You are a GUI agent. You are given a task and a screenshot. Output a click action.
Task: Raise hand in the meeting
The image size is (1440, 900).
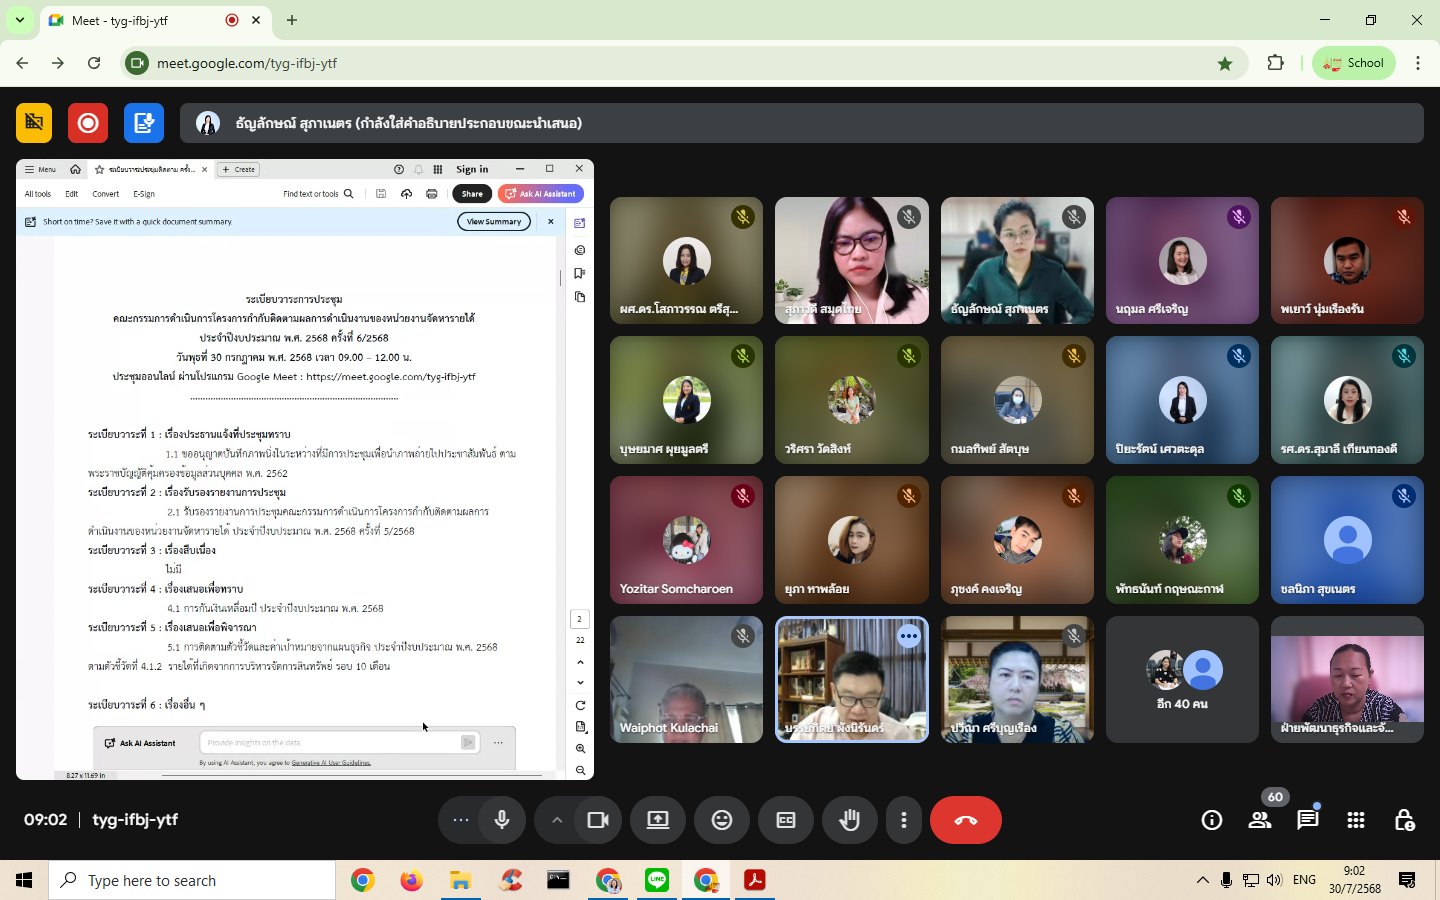850,820
